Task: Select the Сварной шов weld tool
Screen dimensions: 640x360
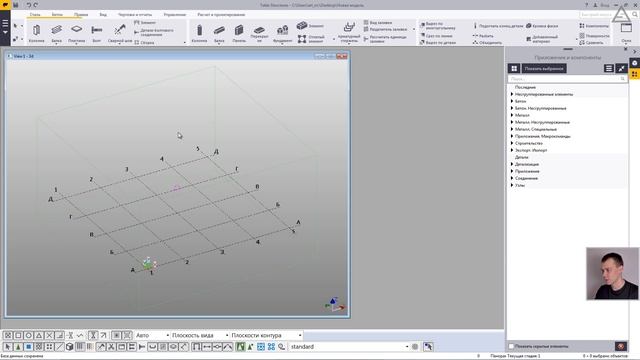Action: (120, 33)
